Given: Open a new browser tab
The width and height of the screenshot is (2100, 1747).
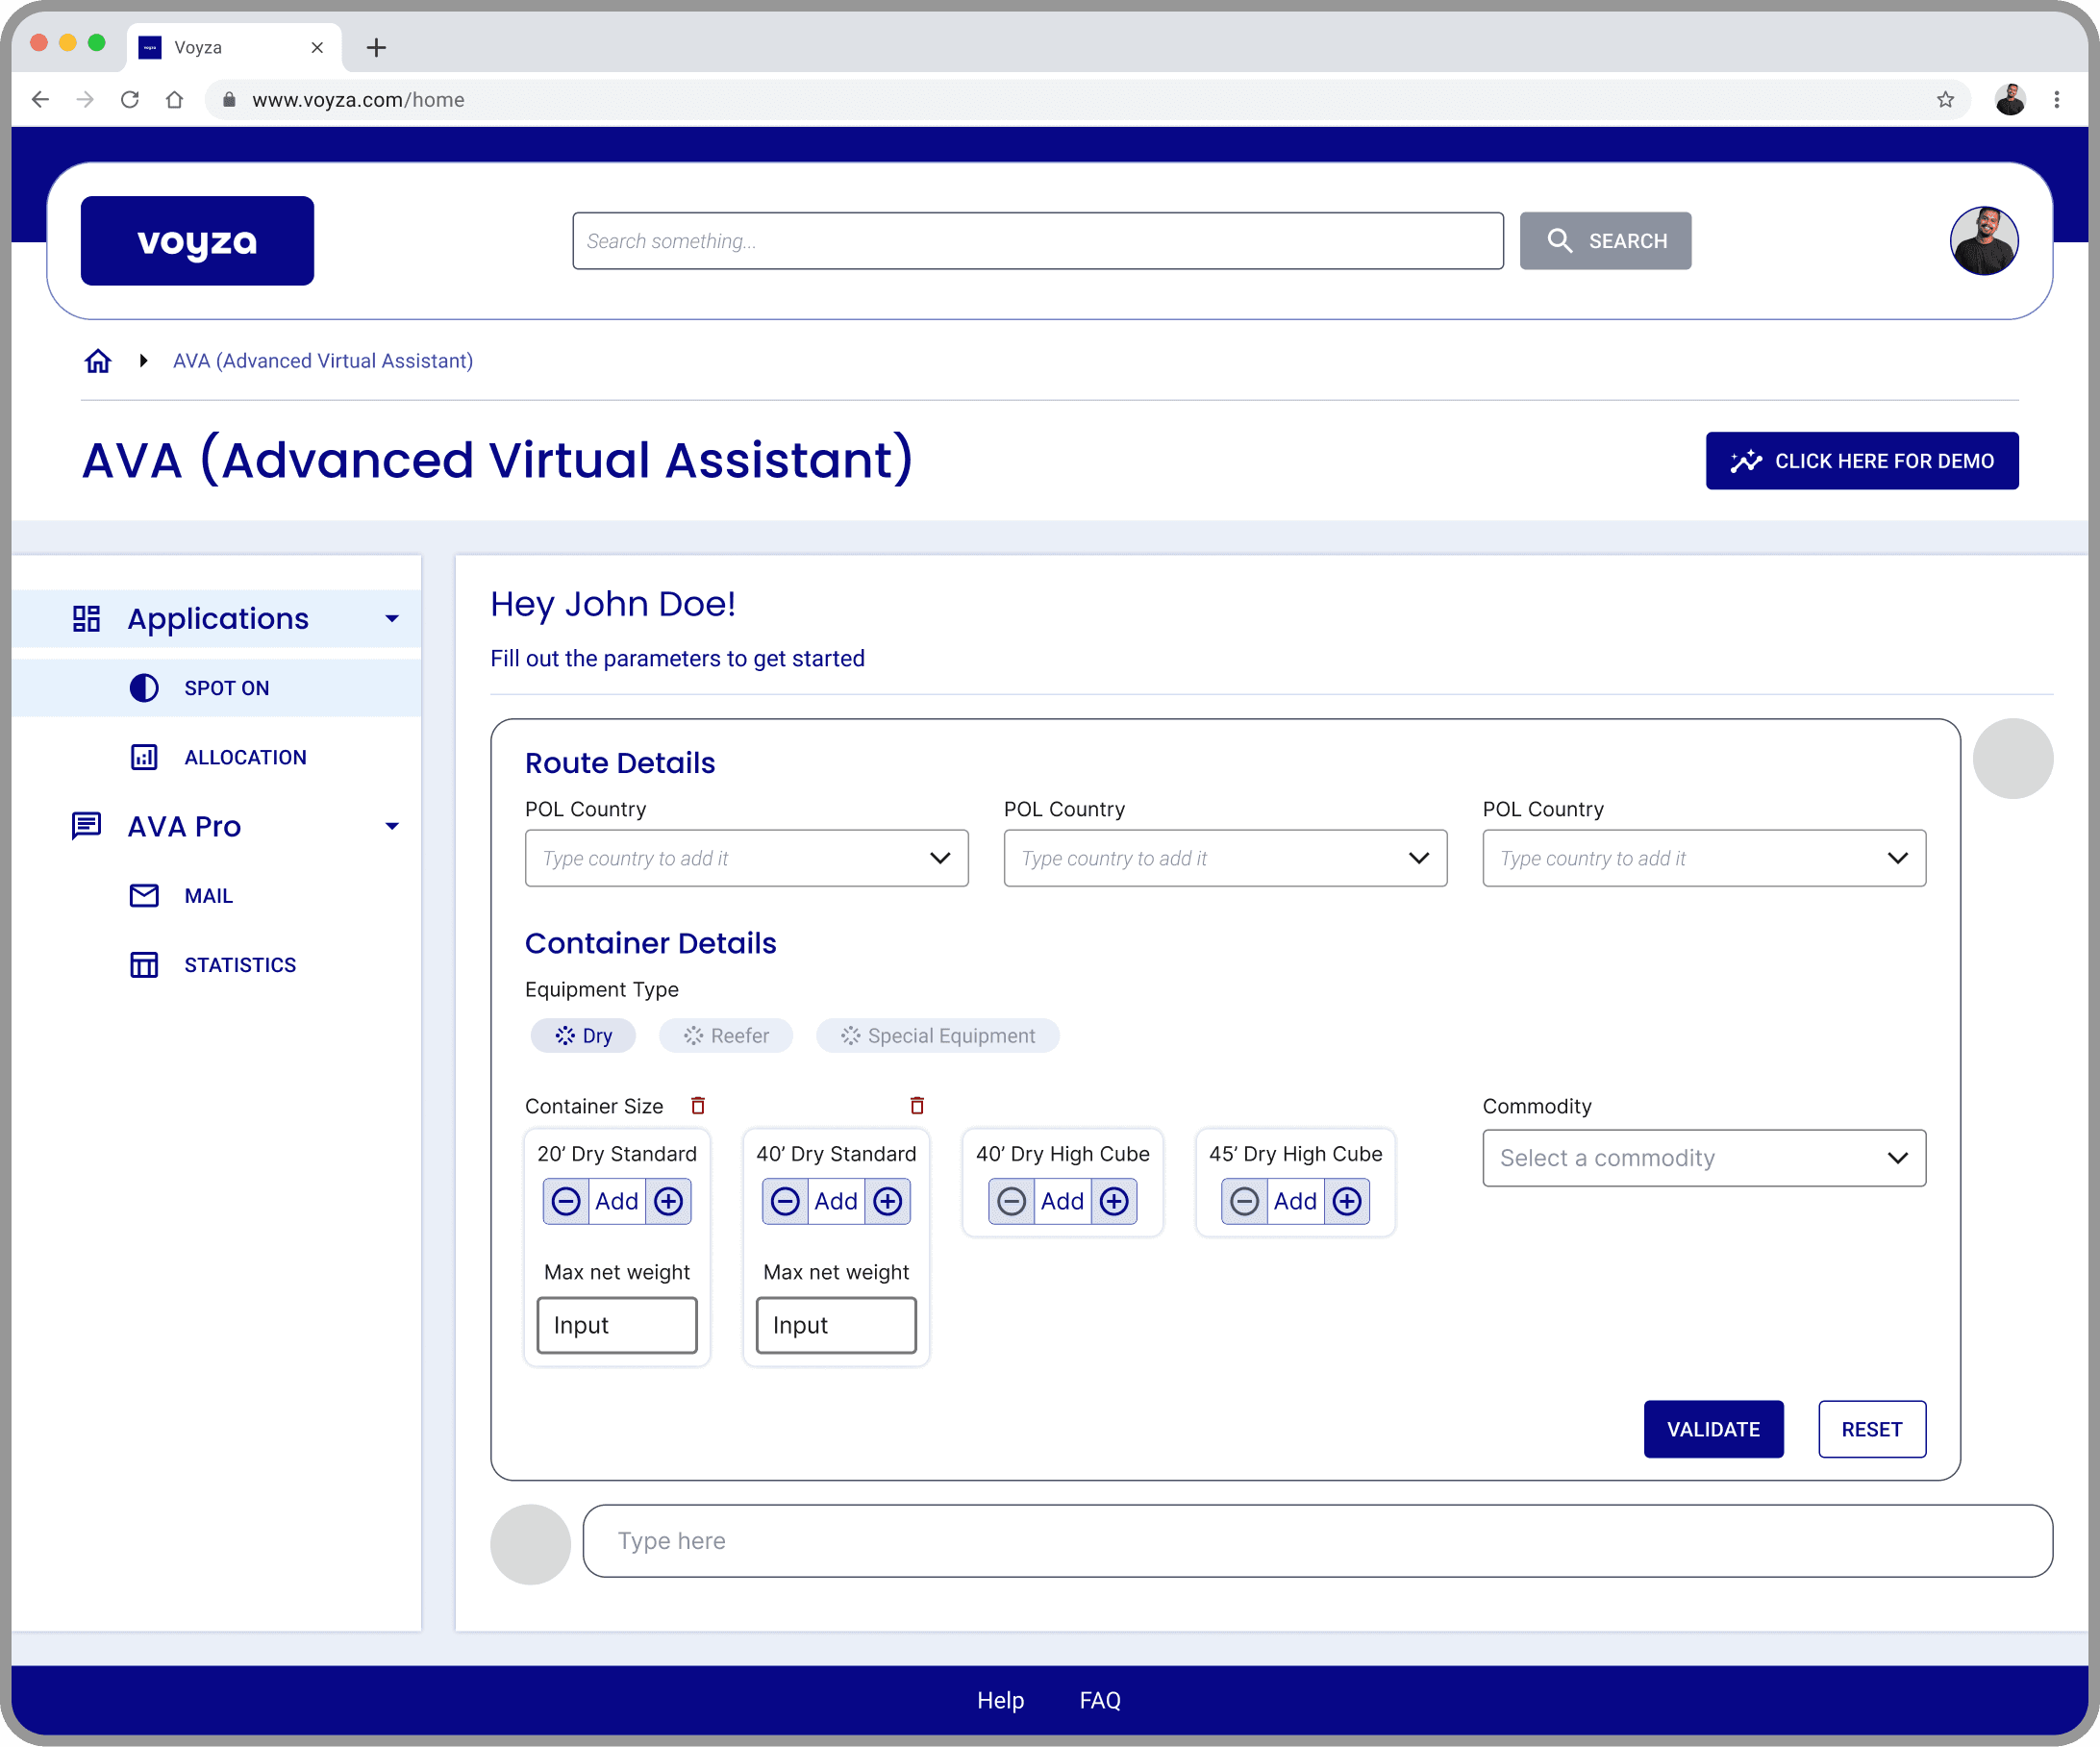Looking at the screenshot, I should 376,47.
